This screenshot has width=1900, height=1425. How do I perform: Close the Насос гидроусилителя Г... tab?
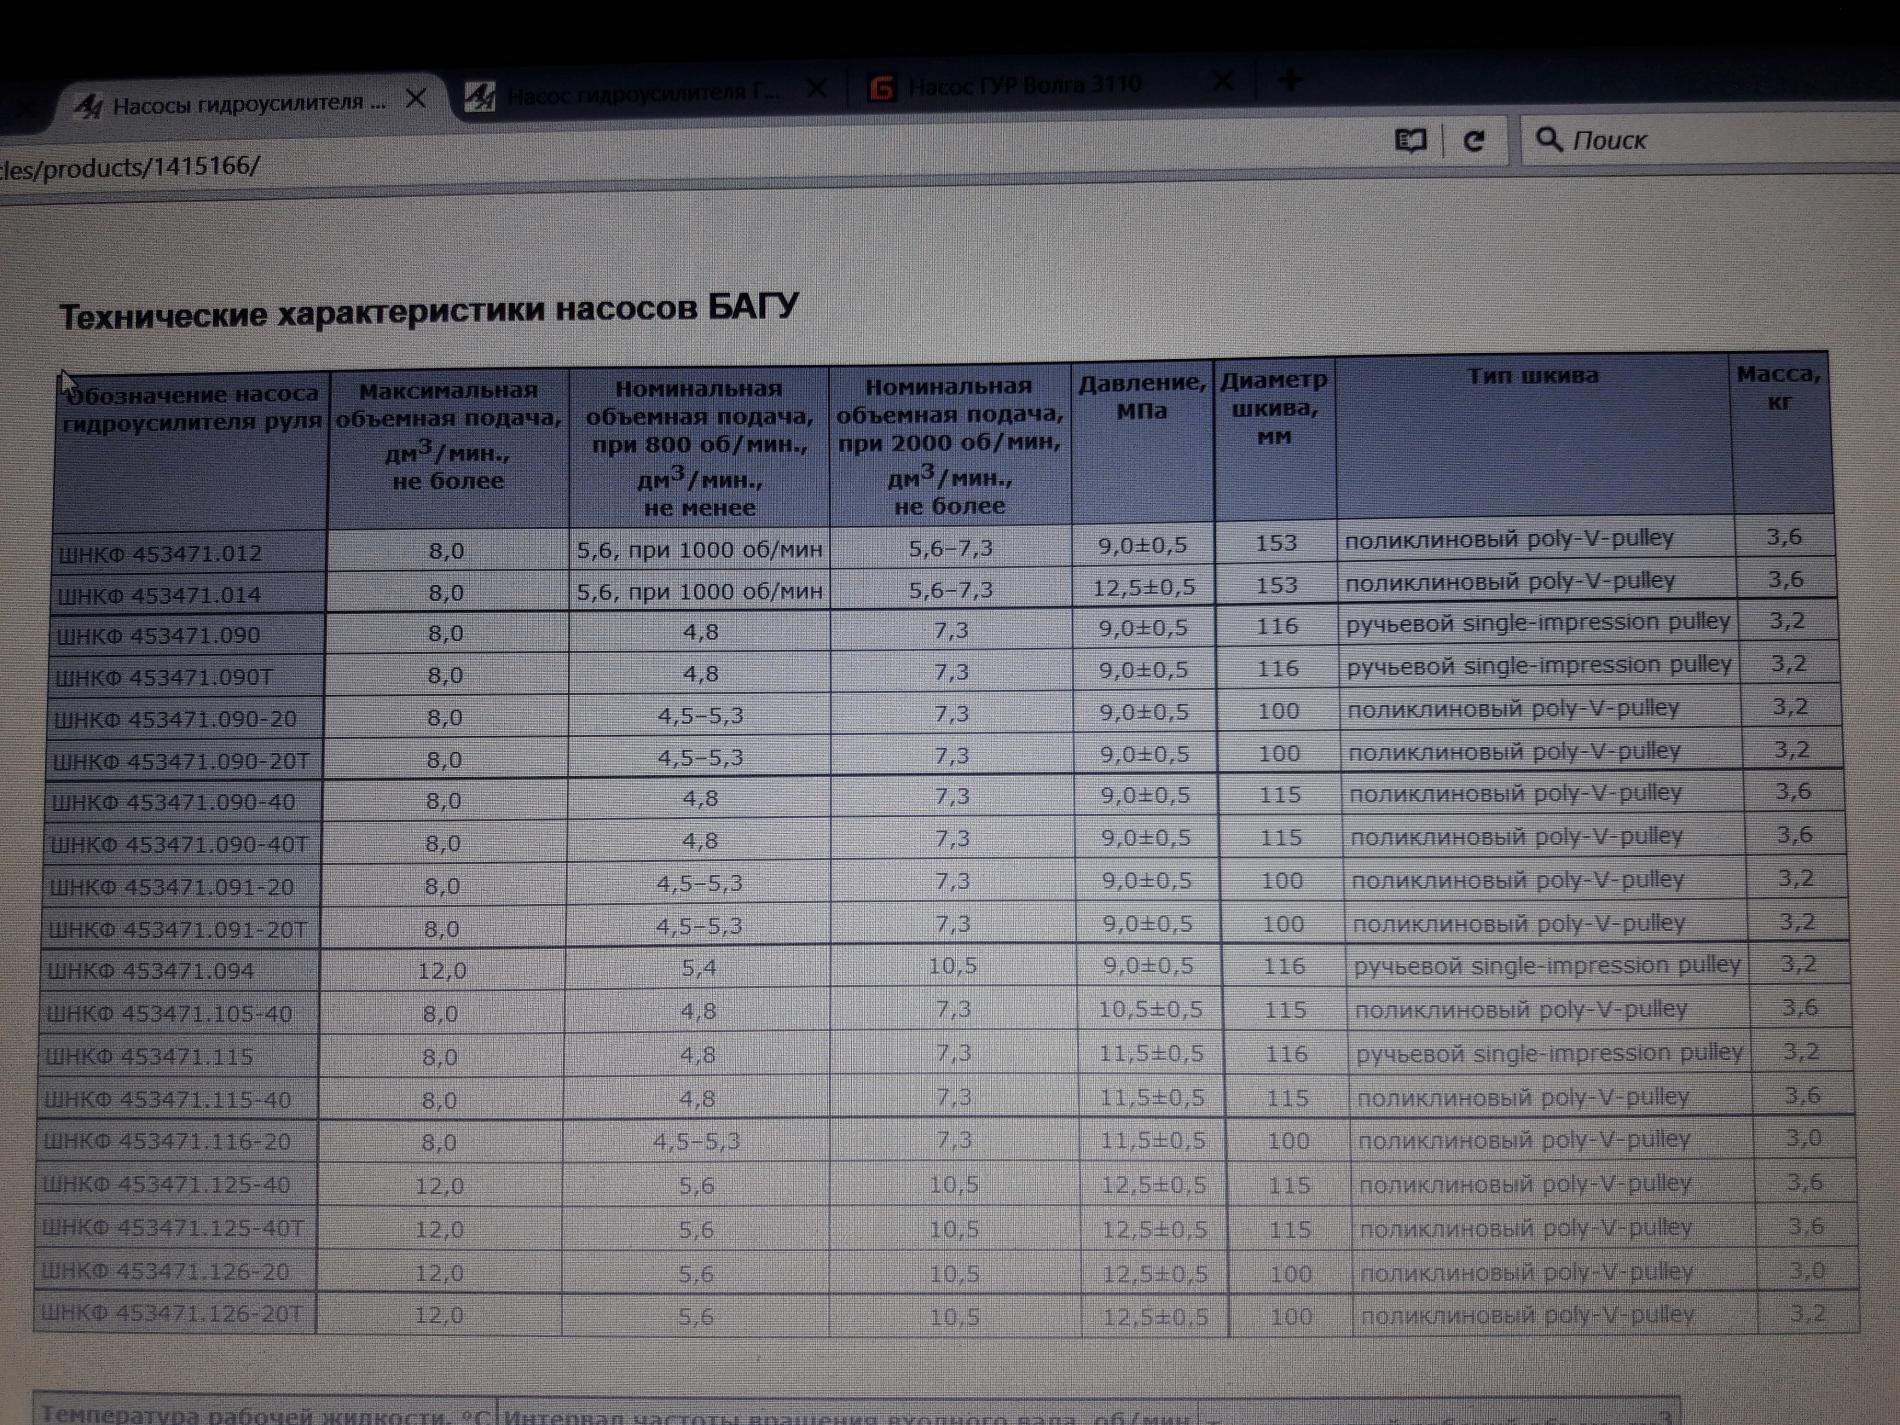tap(816, 89)
